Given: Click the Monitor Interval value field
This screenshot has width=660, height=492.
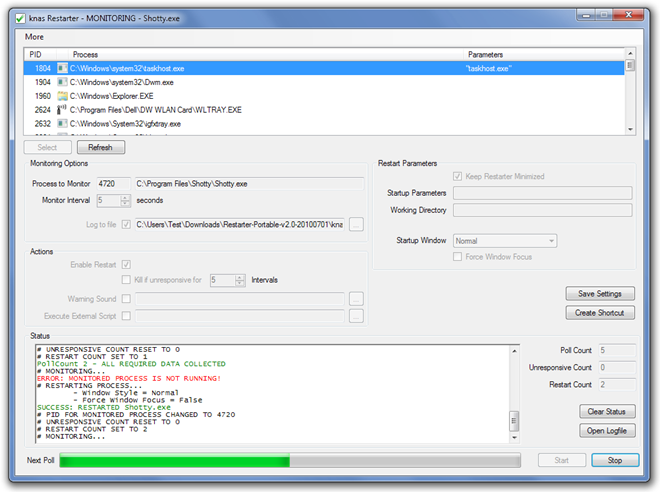Looking at the screenshot, I should coord(109,200).
